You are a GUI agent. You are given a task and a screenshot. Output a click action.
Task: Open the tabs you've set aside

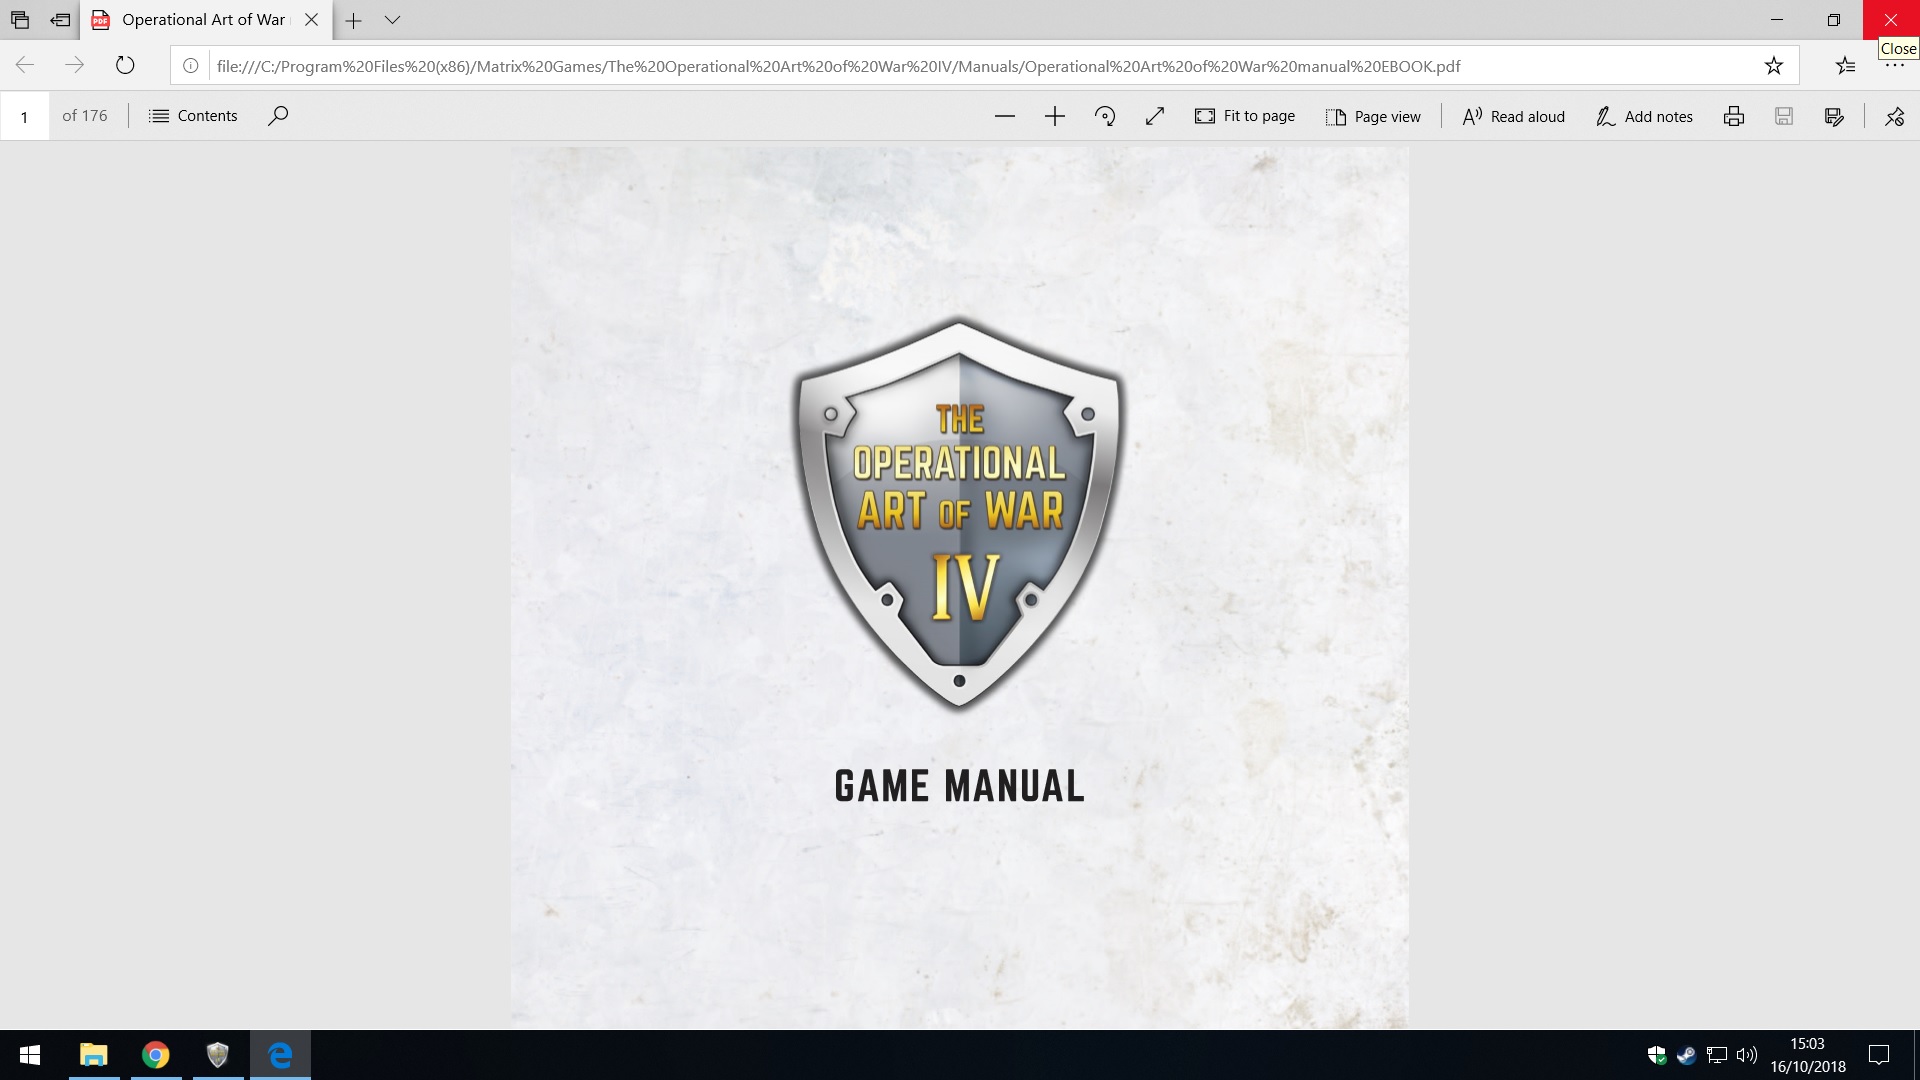[20, 20]
